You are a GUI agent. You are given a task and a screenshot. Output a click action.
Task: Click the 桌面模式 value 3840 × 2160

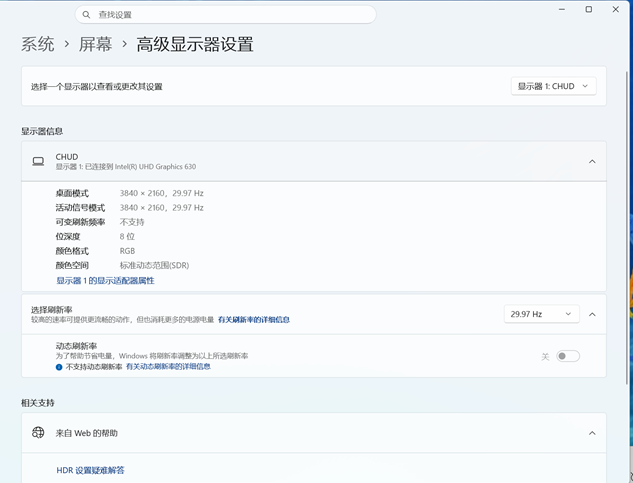143,193
